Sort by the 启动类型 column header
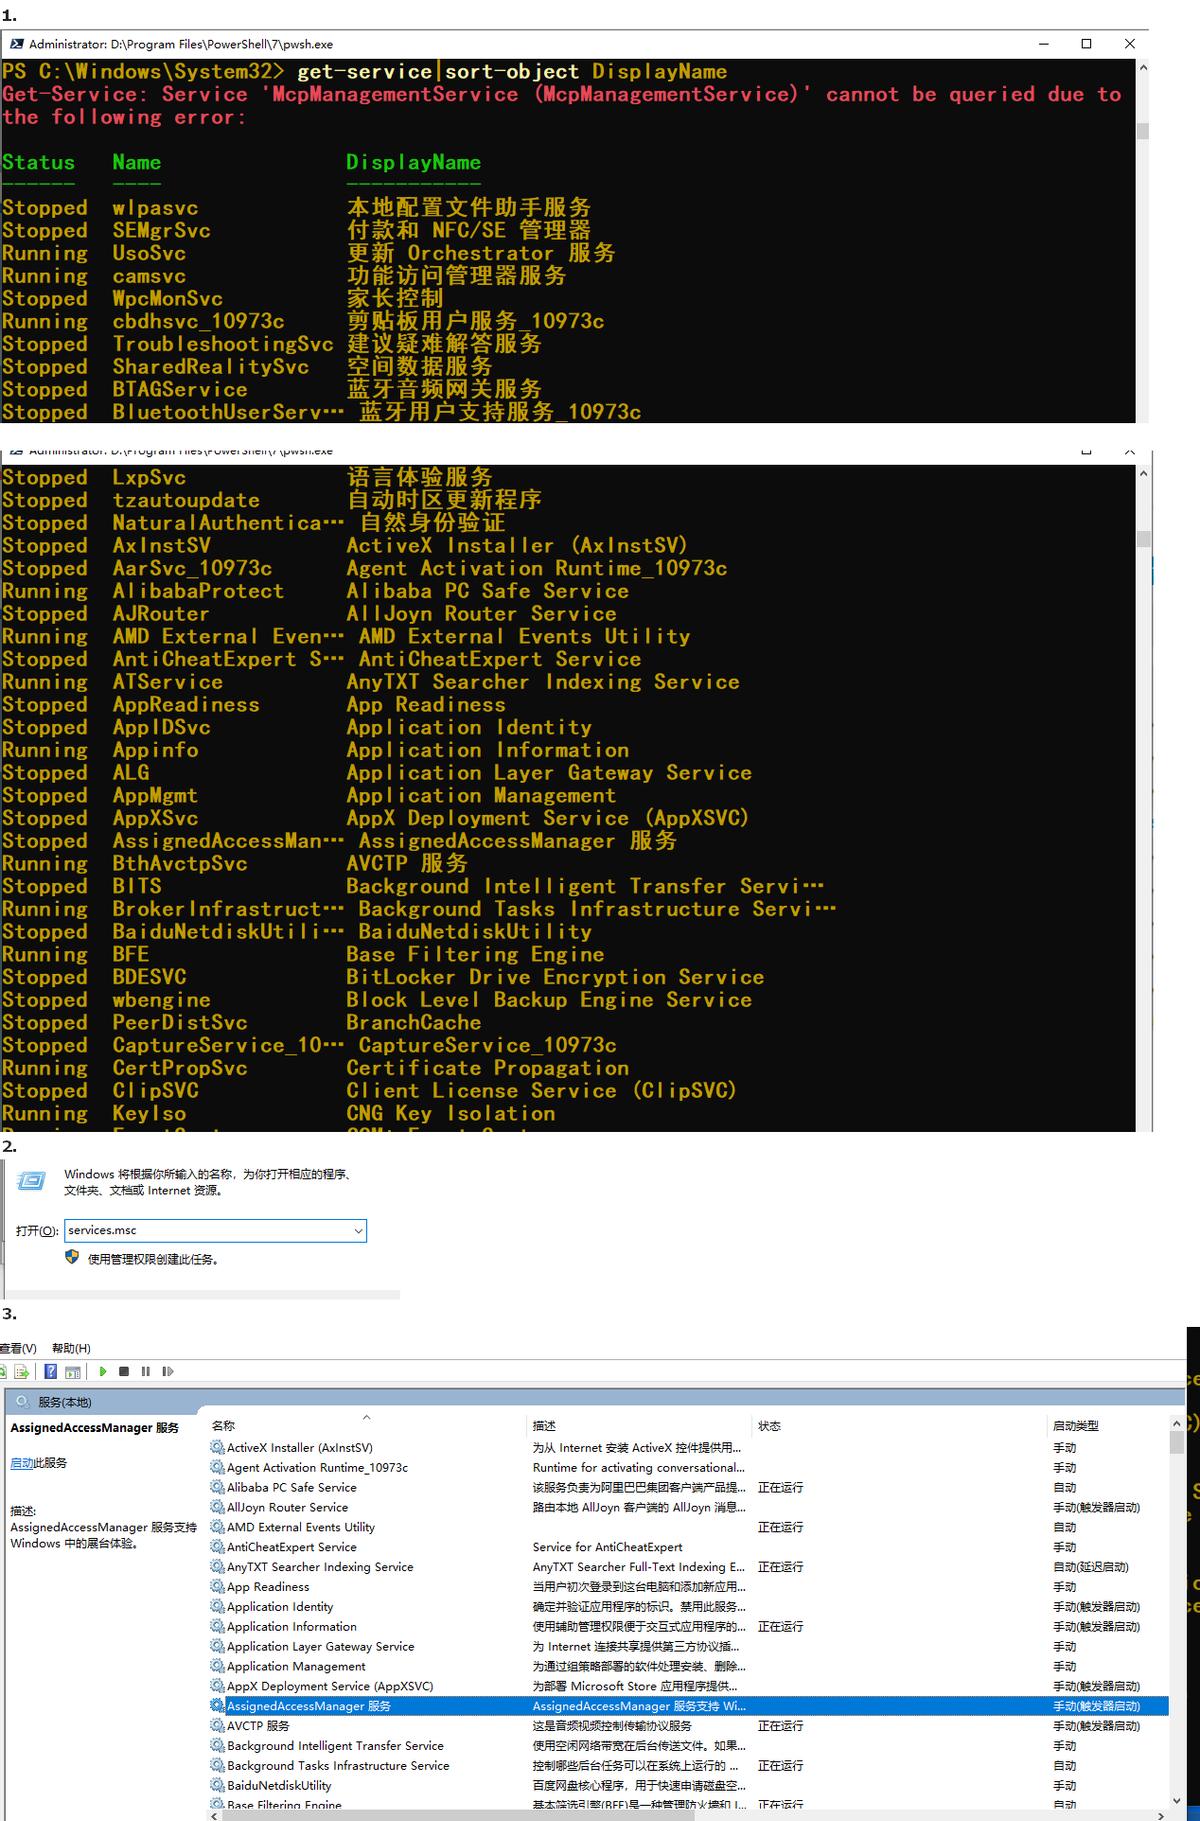 coord(1075,1425)
